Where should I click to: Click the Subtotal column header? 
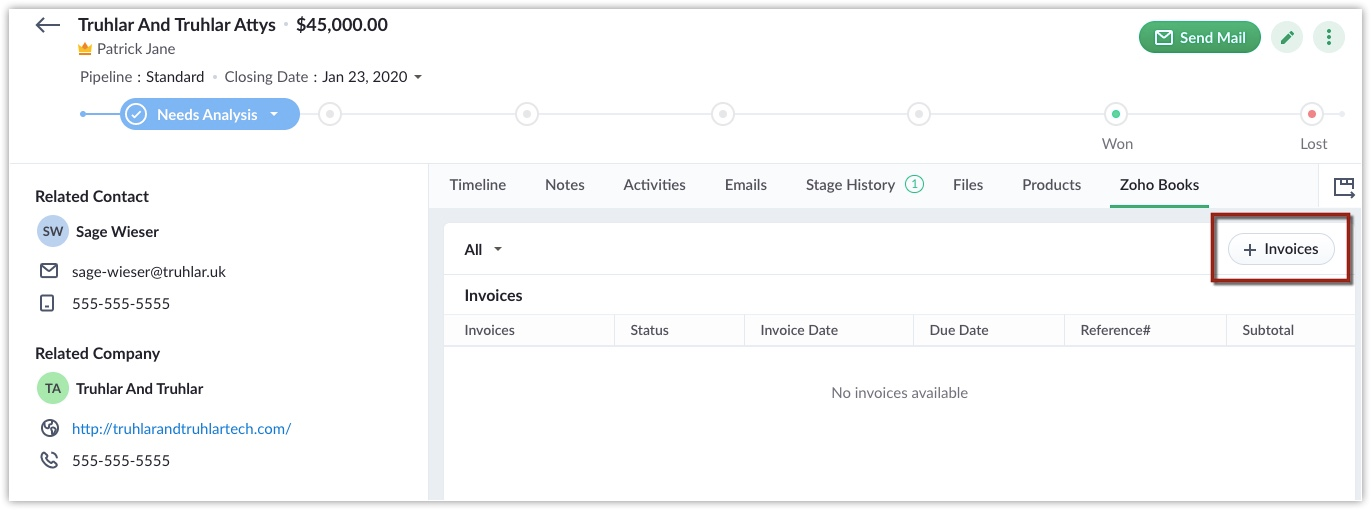tap(1267, 330)
